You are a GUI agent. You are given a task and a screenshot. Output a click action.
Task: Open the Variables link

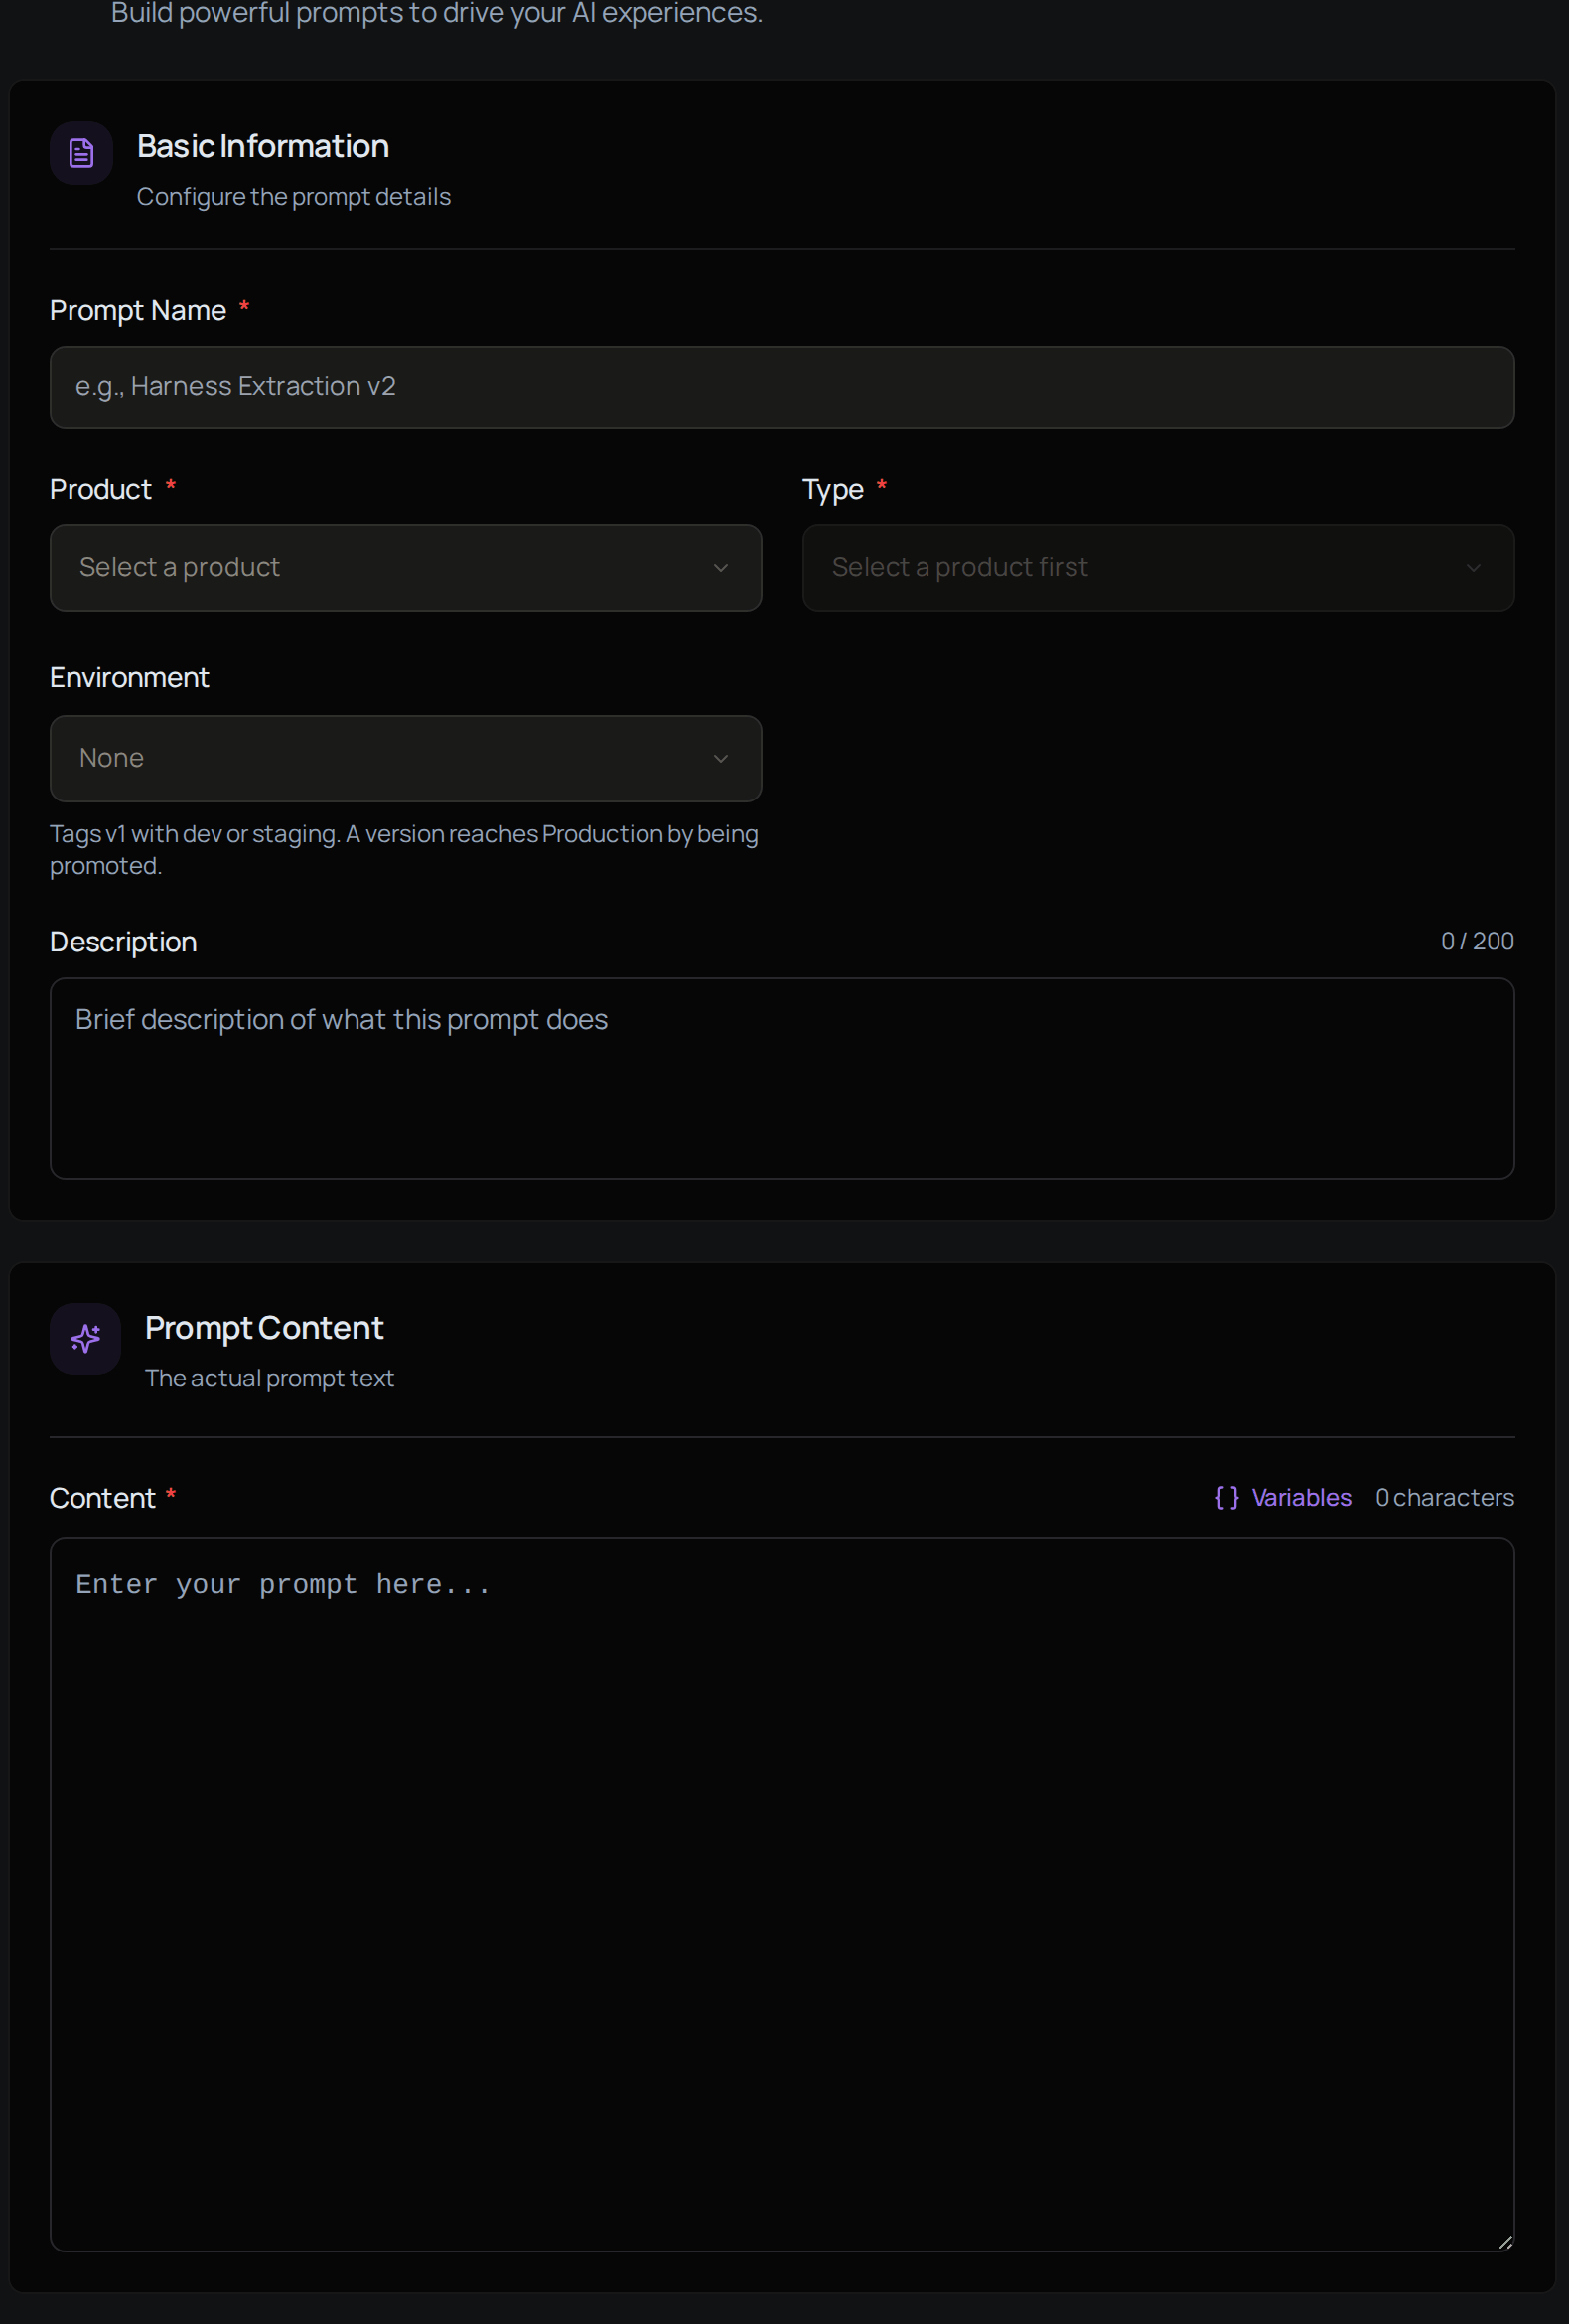(x=1283, y=1497)
